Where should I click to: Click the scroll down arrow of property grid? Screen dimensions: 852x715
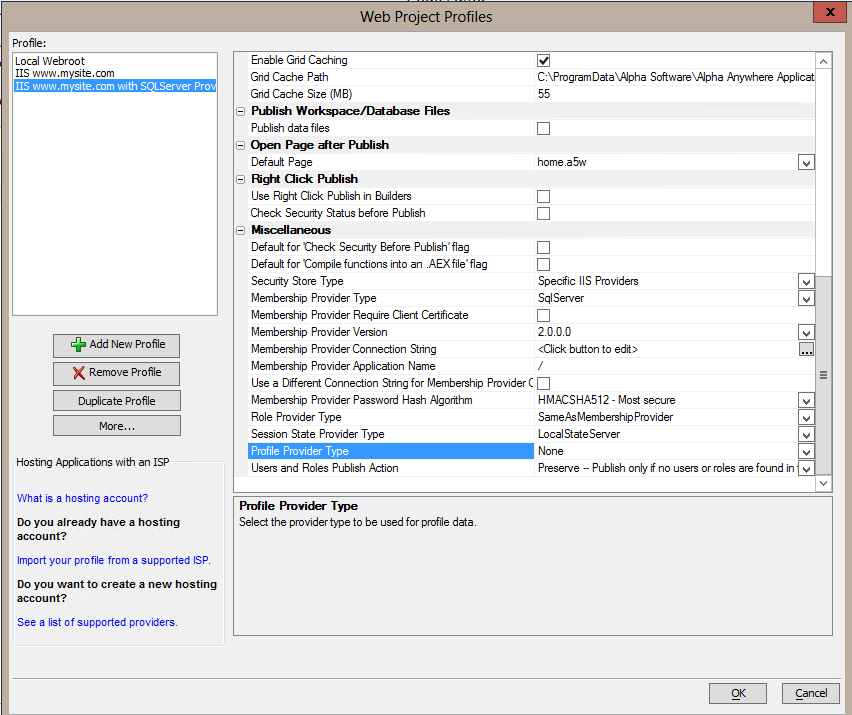point(823,483)
